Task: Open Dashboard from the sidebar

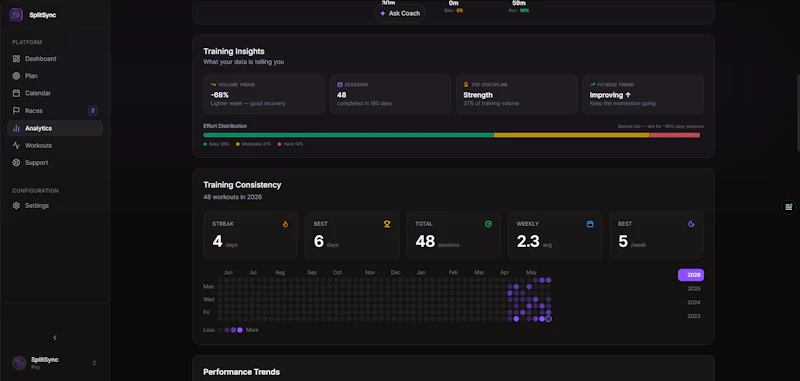Action: coord(55,59)
